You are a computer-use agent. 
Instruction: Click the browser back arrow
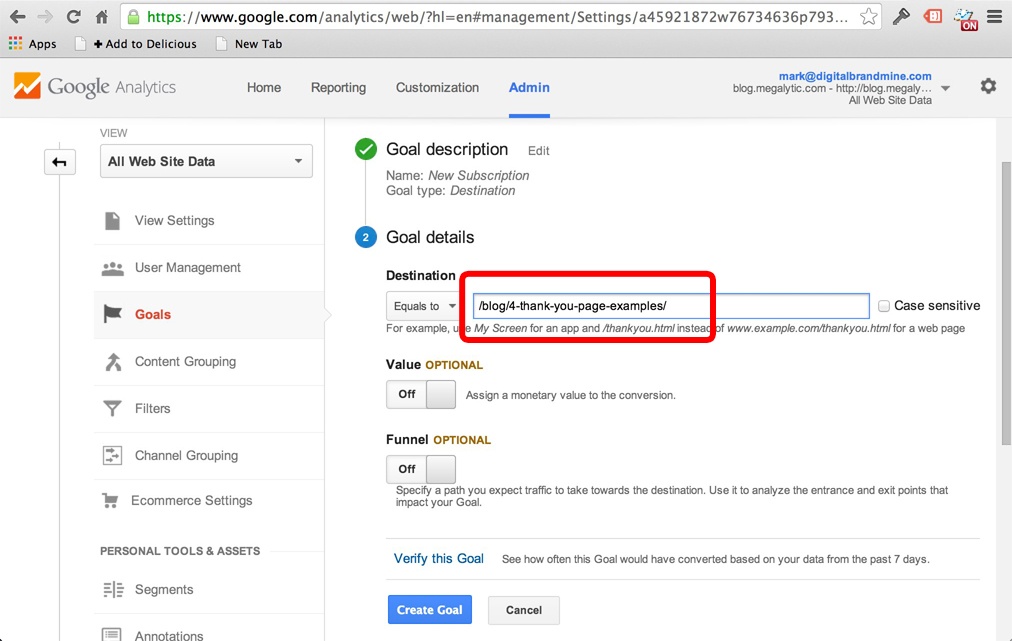[x=17, y=17]
